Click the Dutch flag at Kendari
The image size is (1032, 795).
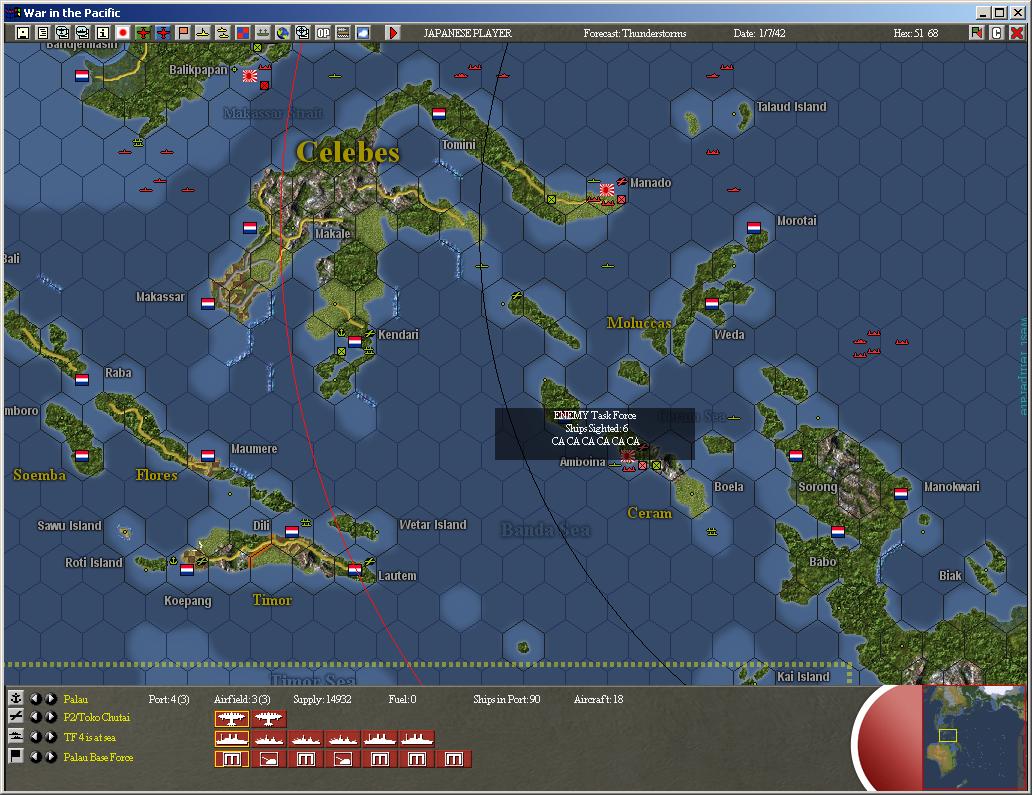[x=355, y=341]
